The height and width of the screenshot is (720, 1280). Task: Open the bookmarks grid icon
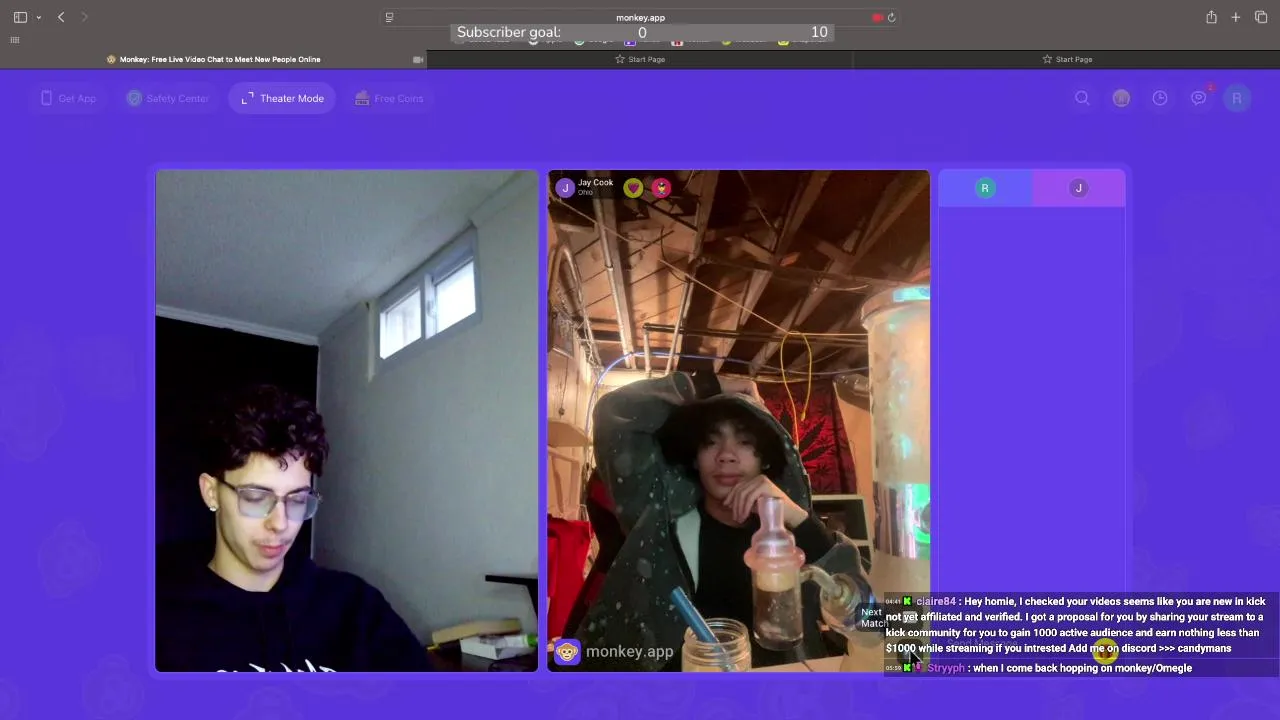coord(15,40)
